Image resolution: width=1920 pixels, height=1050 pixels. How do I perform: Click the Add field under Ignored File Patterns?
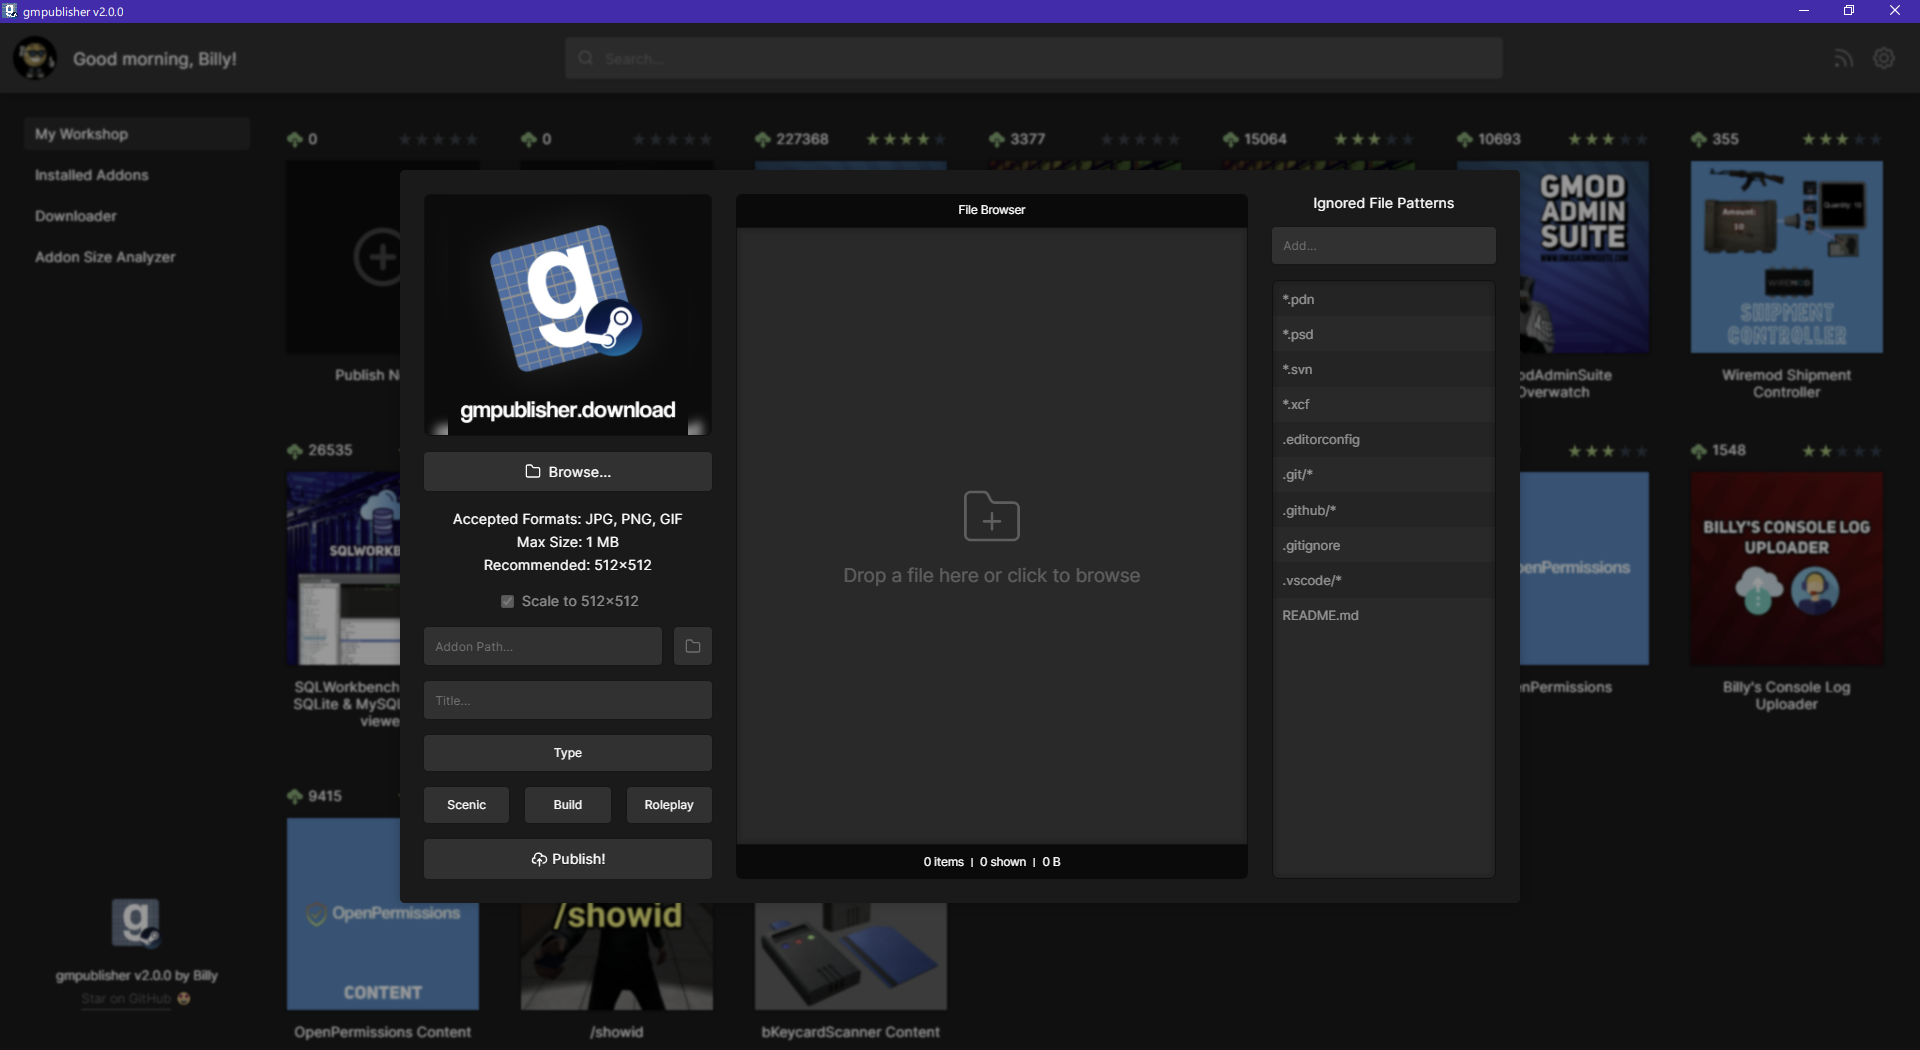coord(1383,245)
